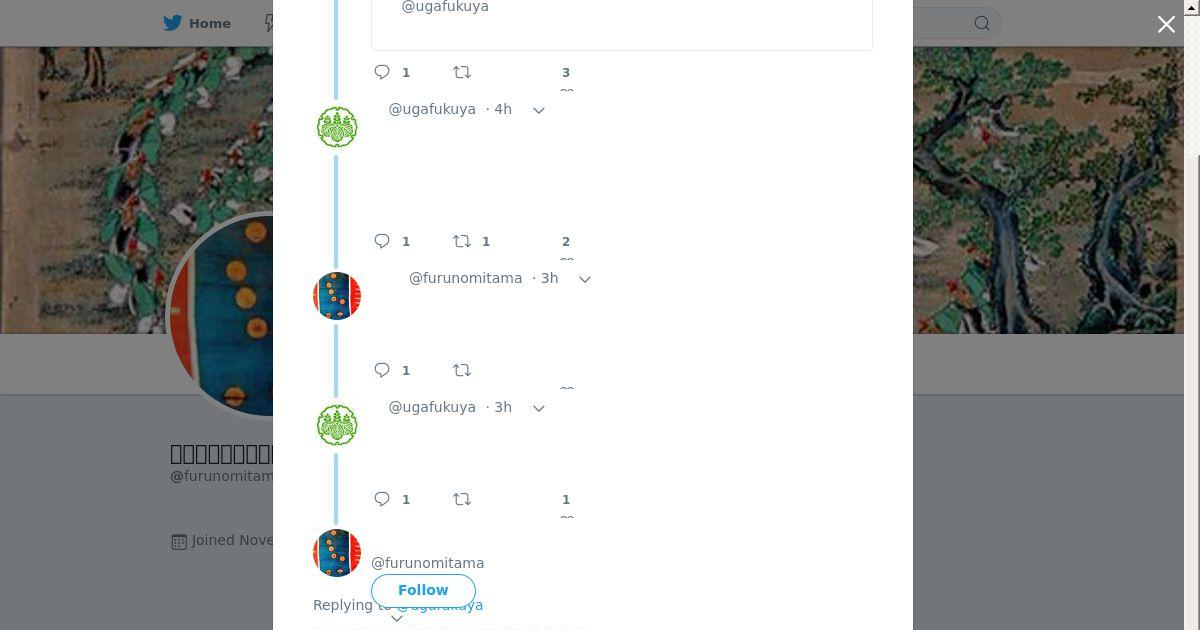
Task: Expand options chevron beside @furunomitama 3h
Action: click(585, 279)
